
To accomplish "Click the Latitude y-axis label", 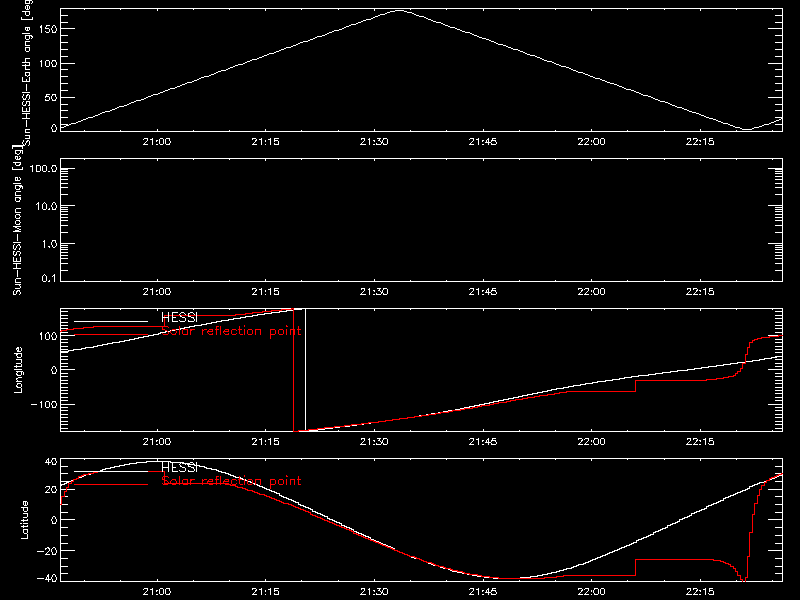I will click(x=24, y=520).
